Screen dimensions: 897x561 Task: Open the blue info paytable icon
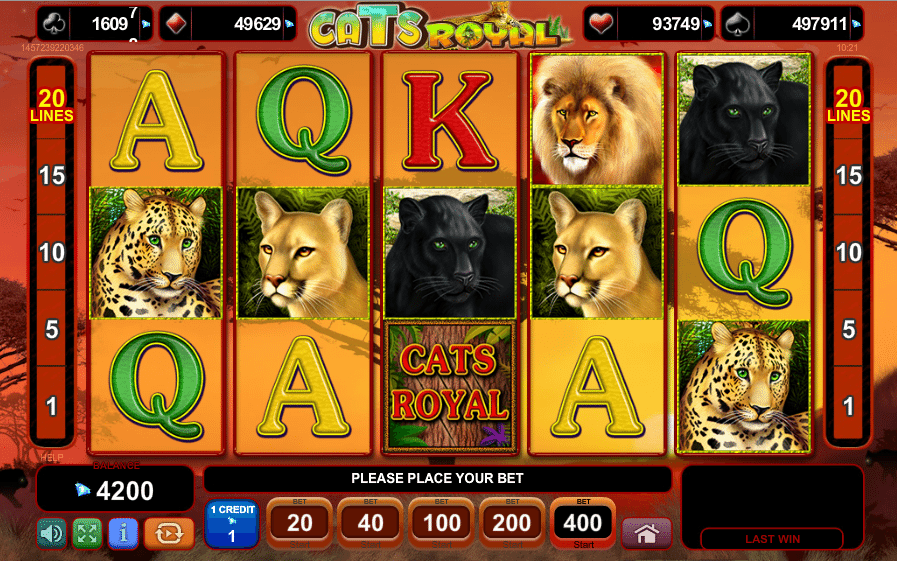click(x=123, y=534)
